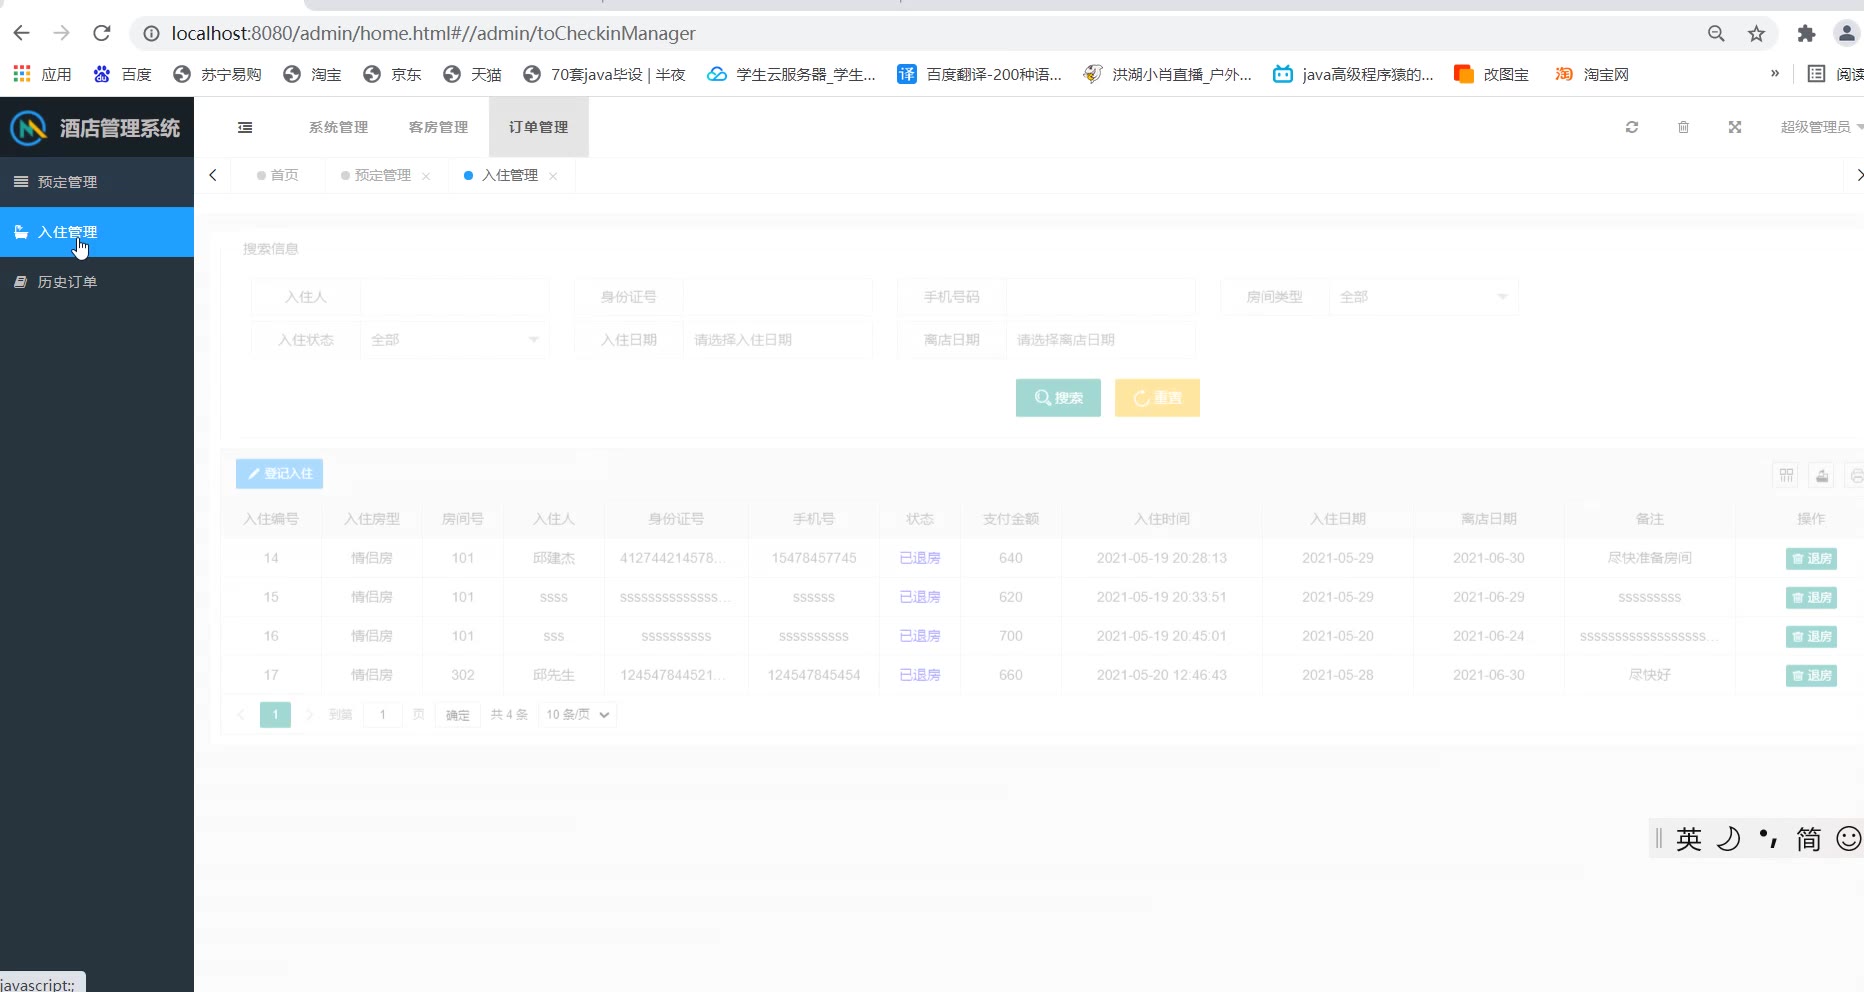Click browser reload page icon
Viewport: 1864px width, 992px height.
click(x=101, y=33)
